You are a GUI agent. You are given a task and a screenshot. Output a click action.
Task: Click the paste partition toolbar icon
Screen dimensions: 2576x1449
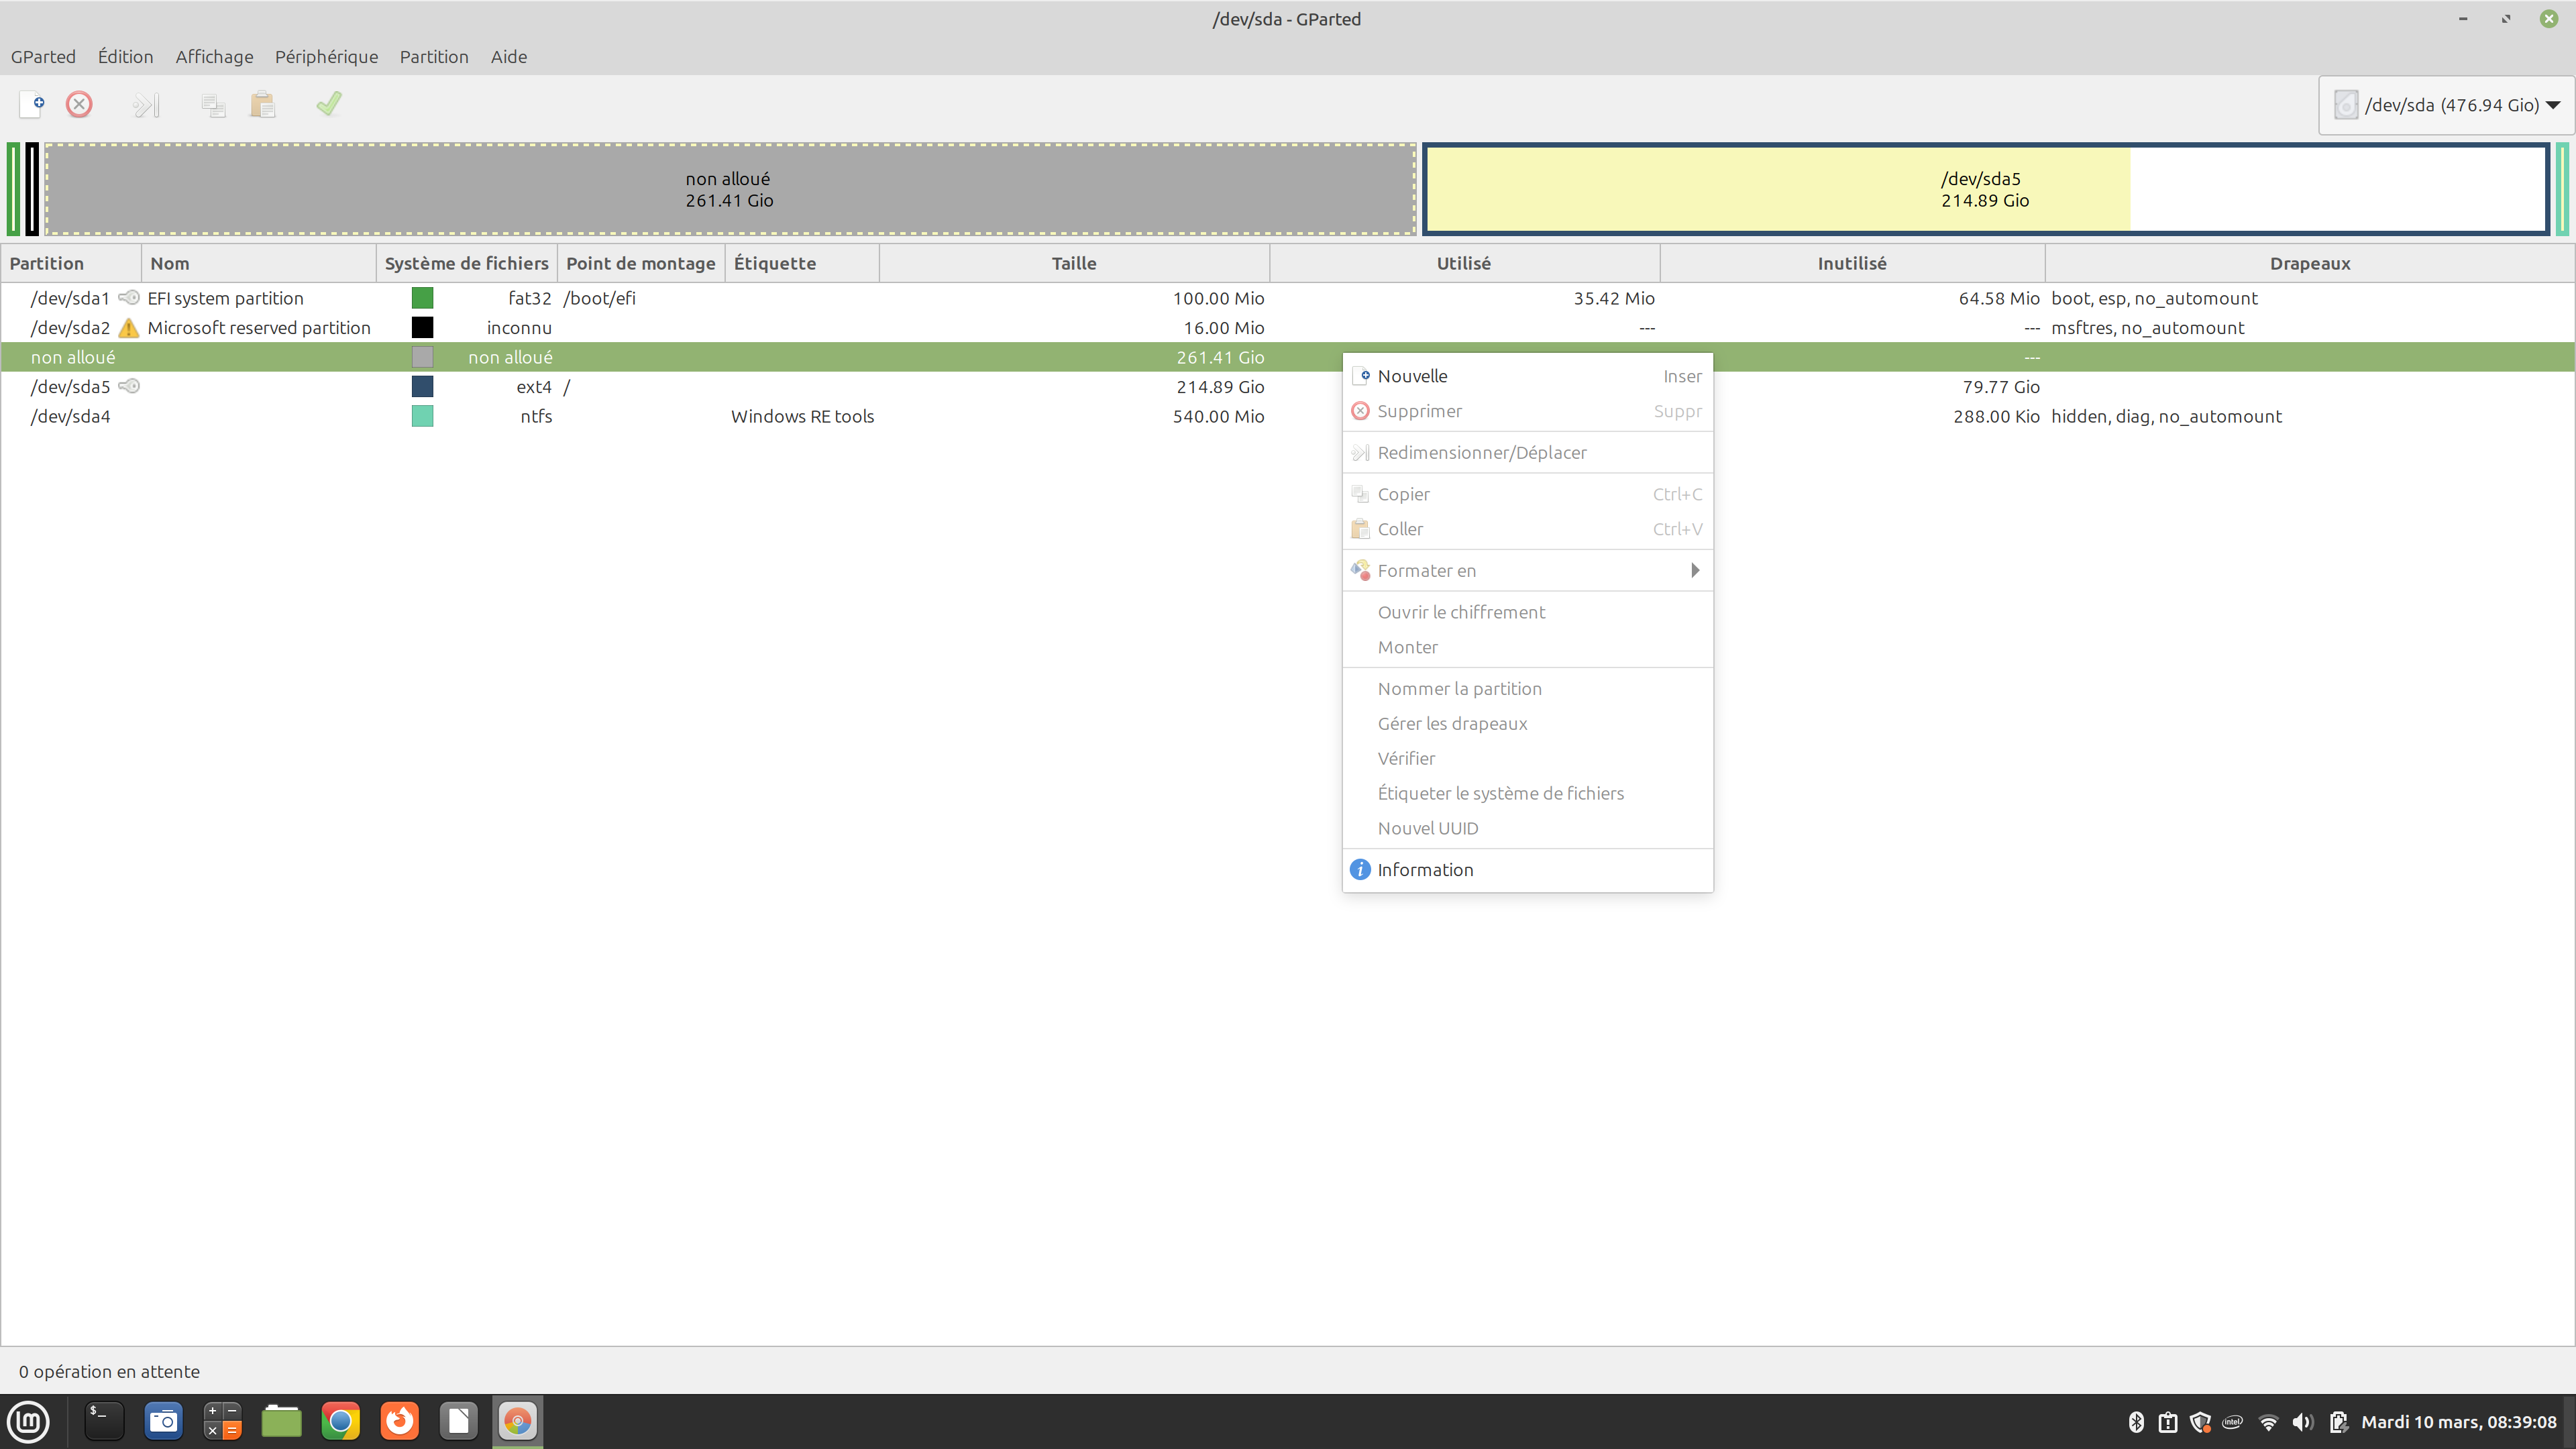[x=263, y=104]
